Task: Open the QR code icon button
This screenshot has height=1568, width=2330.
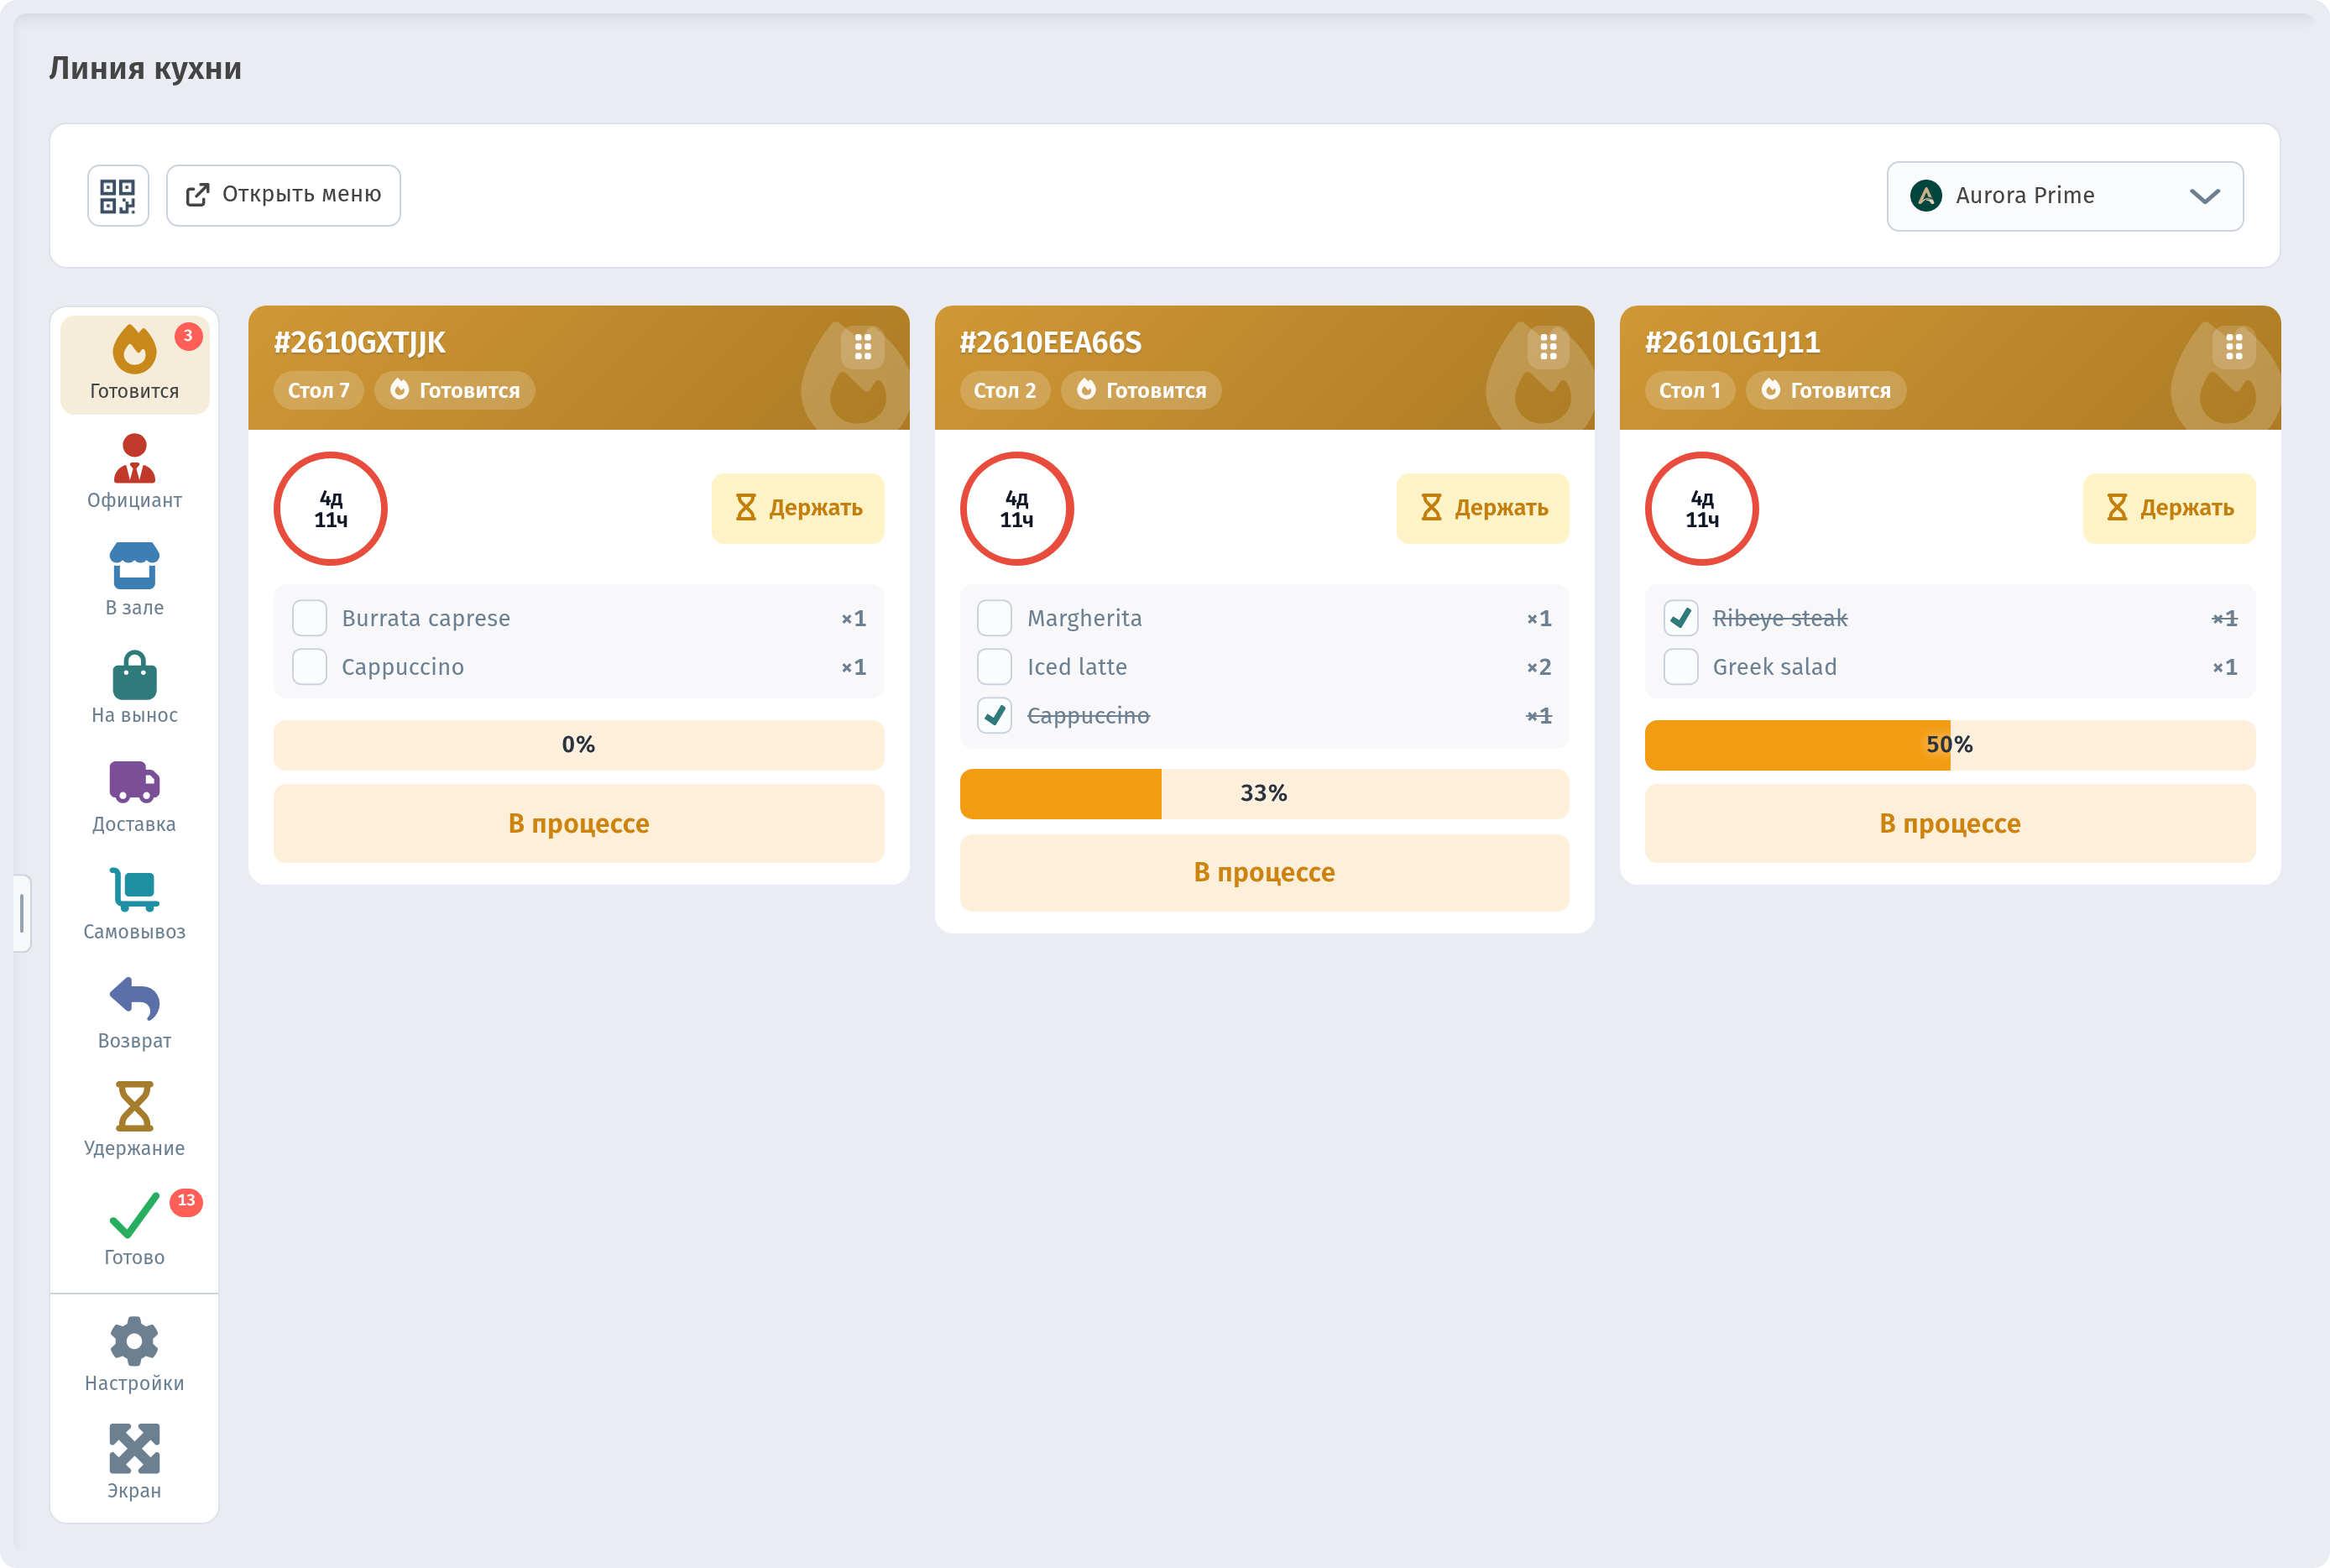Action: (118, 196)
